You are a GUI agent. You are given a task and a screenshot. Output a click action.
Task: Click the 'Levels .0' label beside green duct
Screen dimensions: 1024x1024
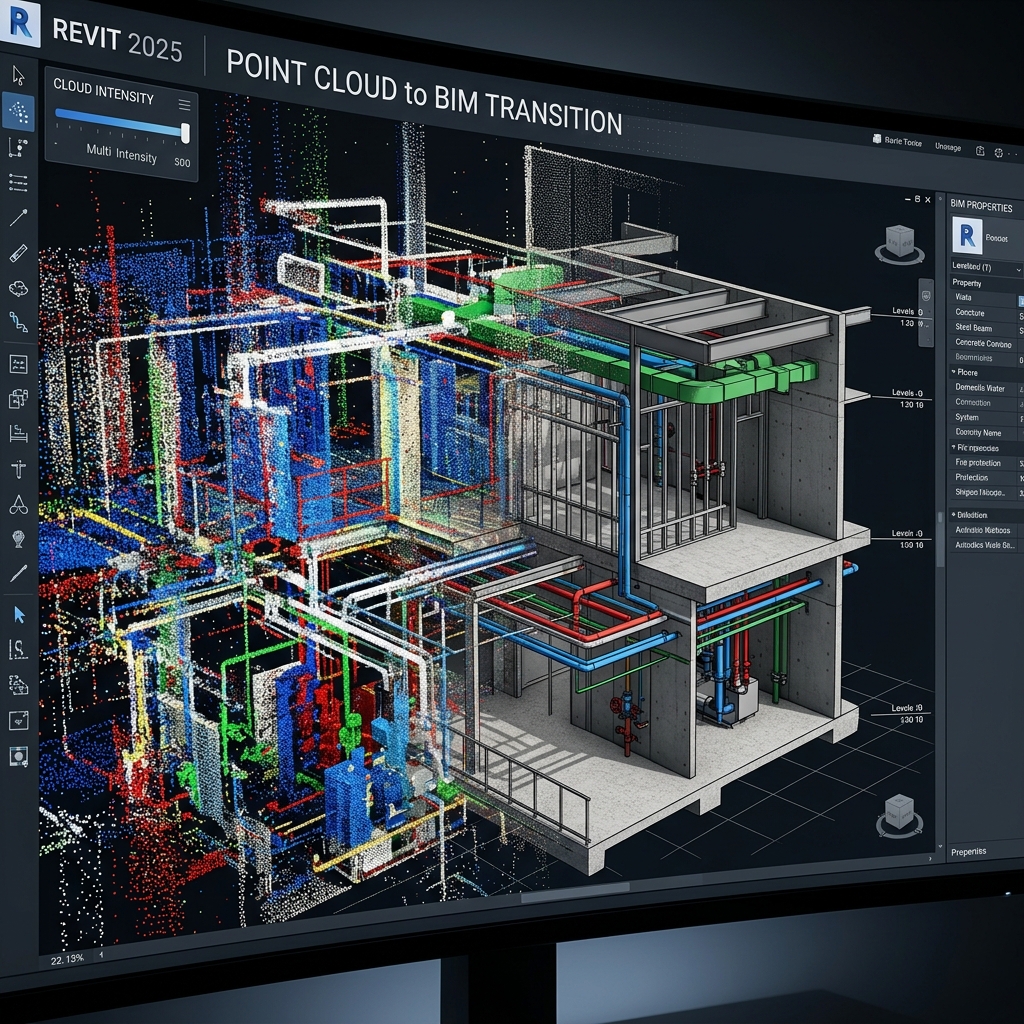coord(908,393)
